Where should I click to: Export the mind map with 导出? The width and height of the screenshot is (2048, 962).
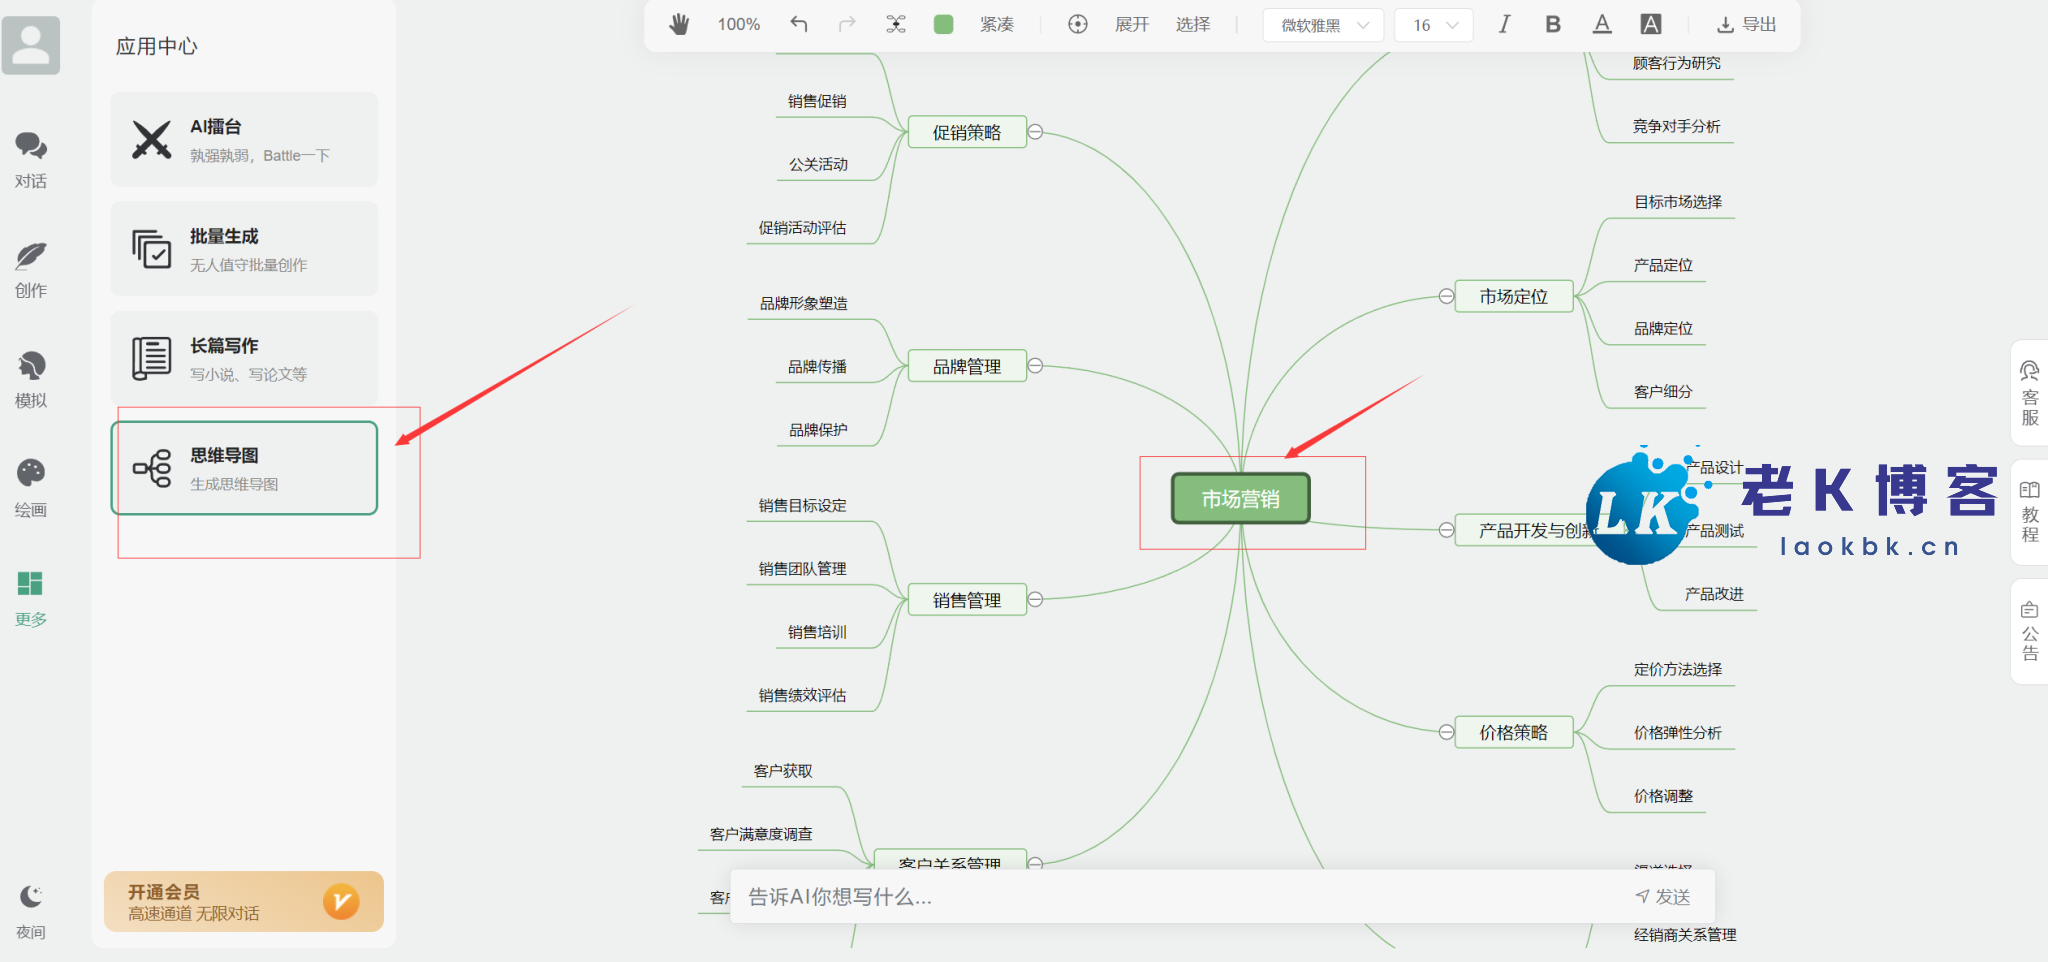click(1746, 25)
